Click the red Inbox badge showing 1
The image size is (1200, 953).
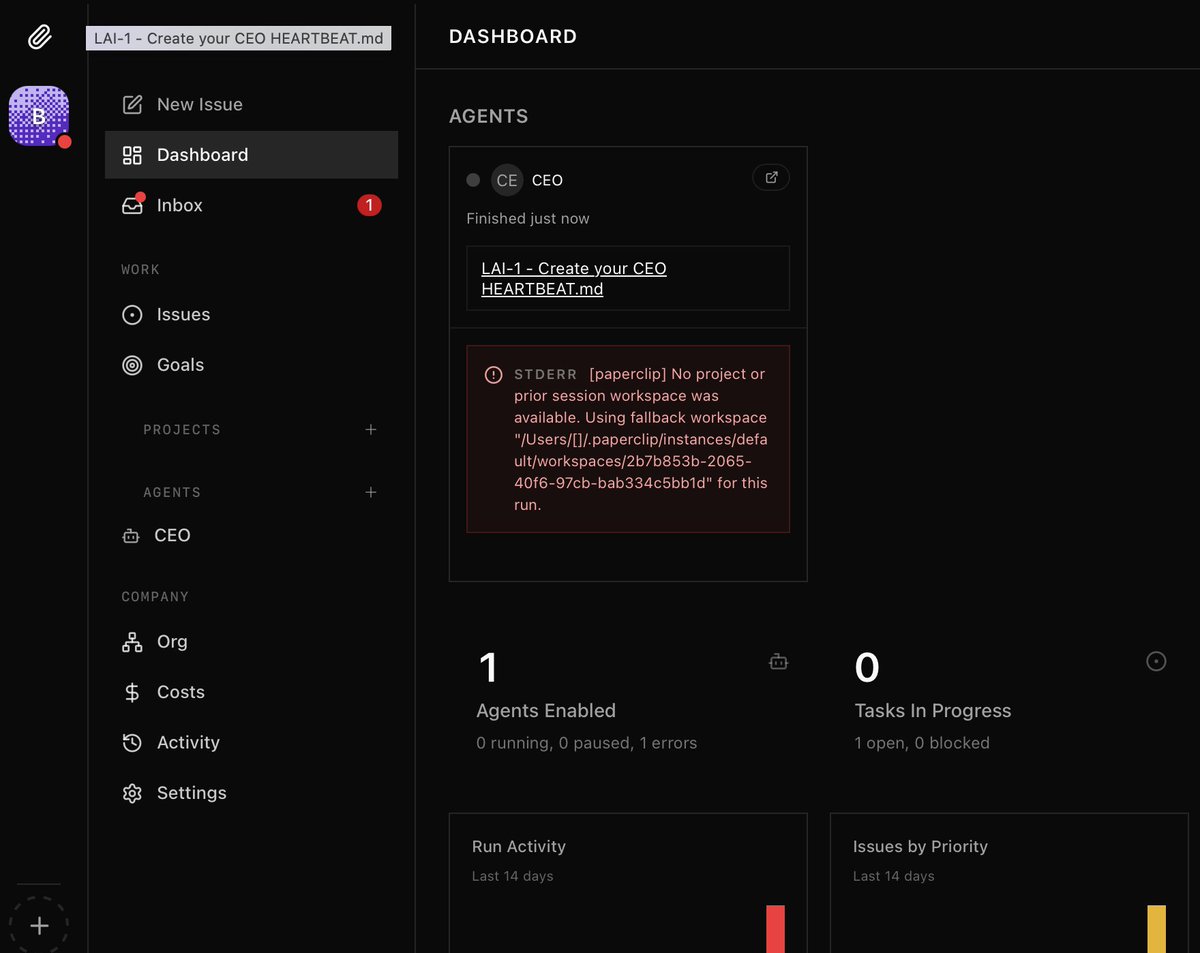click(x=369, y=205)
